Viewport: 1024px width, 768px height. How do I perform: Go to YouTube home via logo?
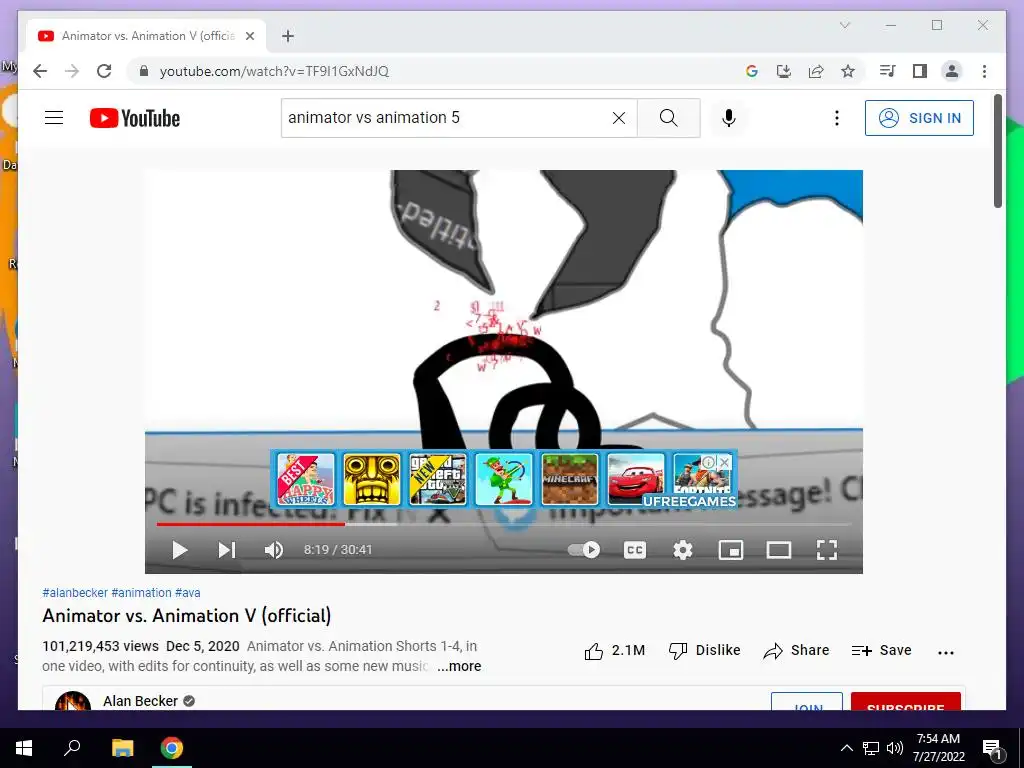(135, 118)
